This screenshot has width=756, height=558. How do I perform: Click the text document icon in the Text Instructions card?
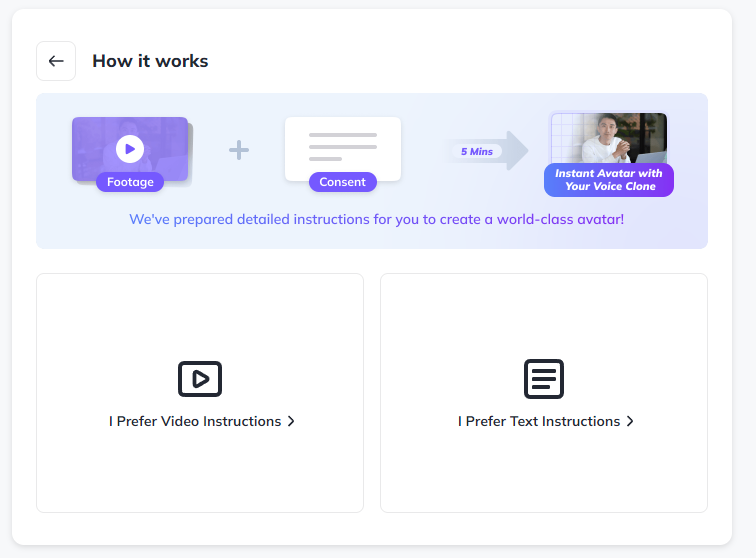544,379
